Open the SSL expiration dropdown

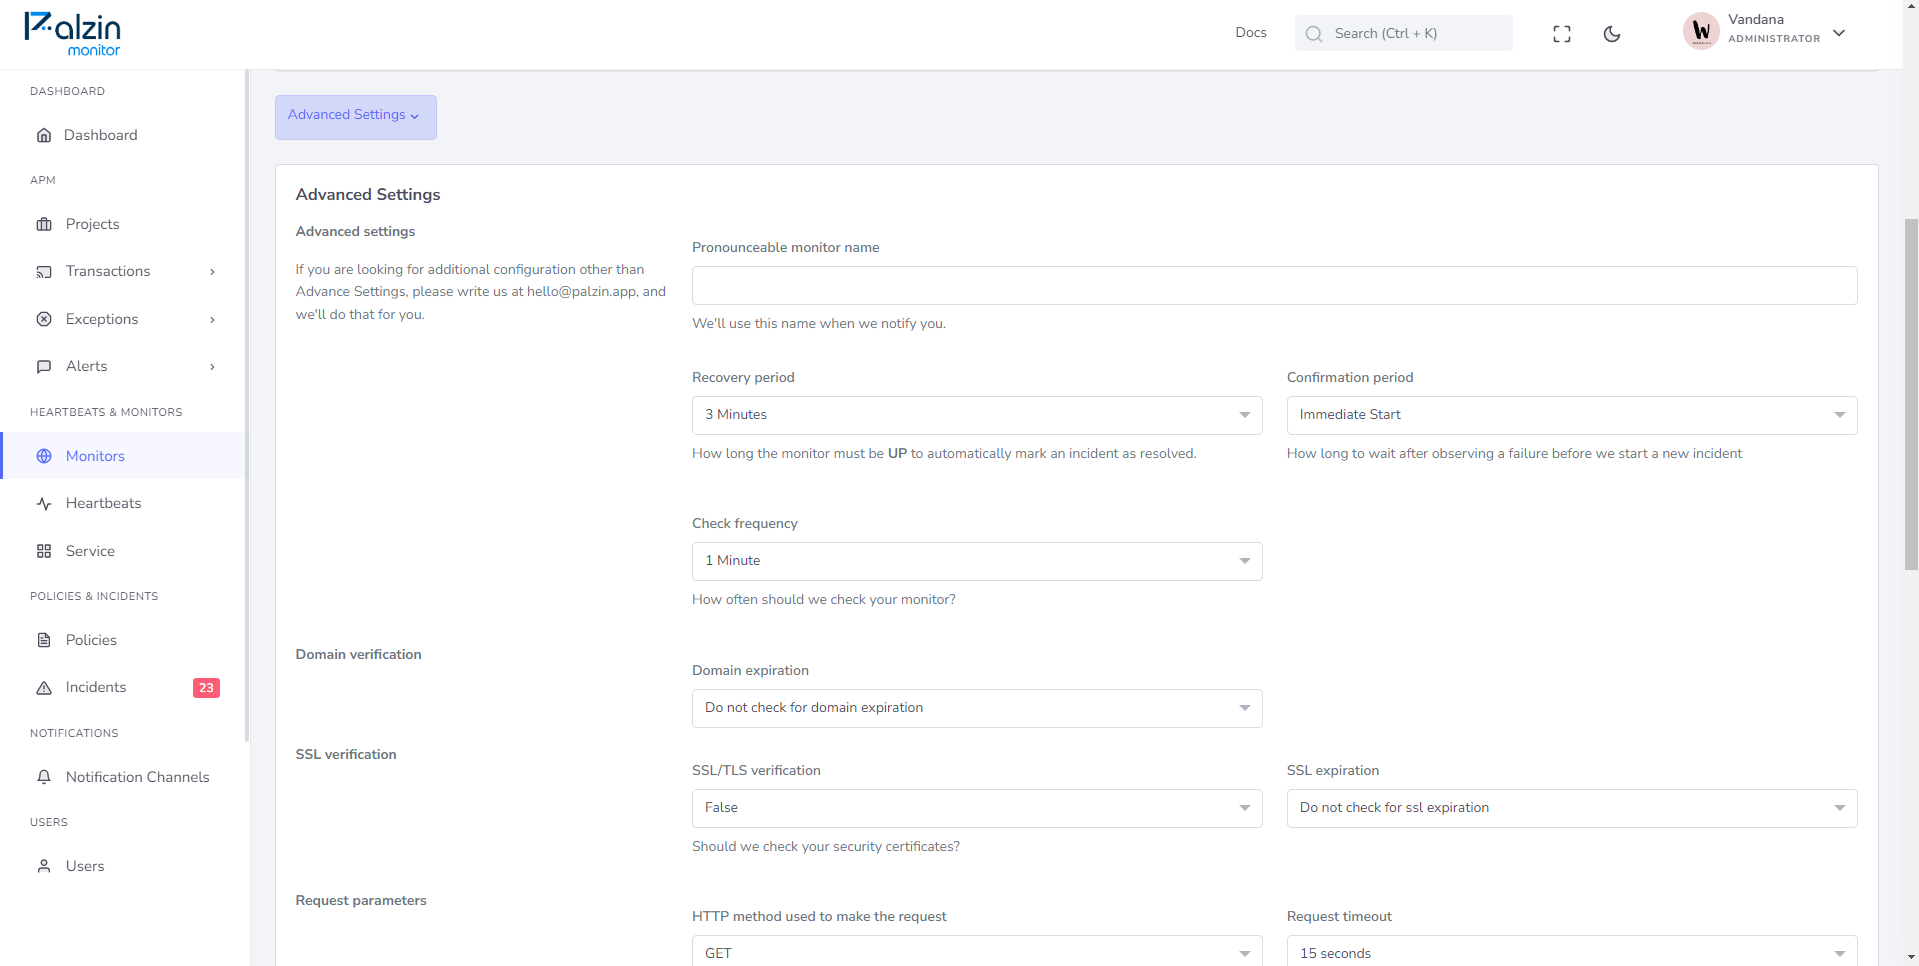coord(1572,808)
